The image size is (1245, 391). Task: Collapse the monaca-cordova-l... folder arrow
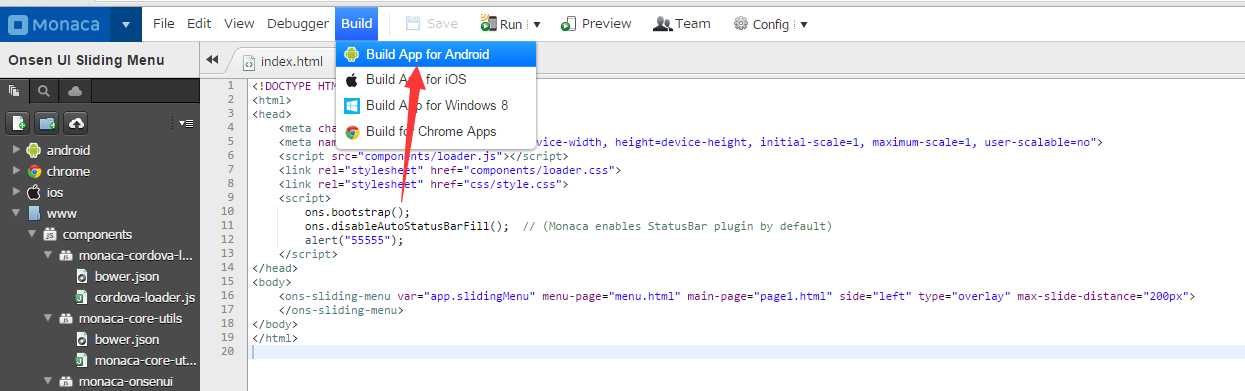(x=47, y=255)
